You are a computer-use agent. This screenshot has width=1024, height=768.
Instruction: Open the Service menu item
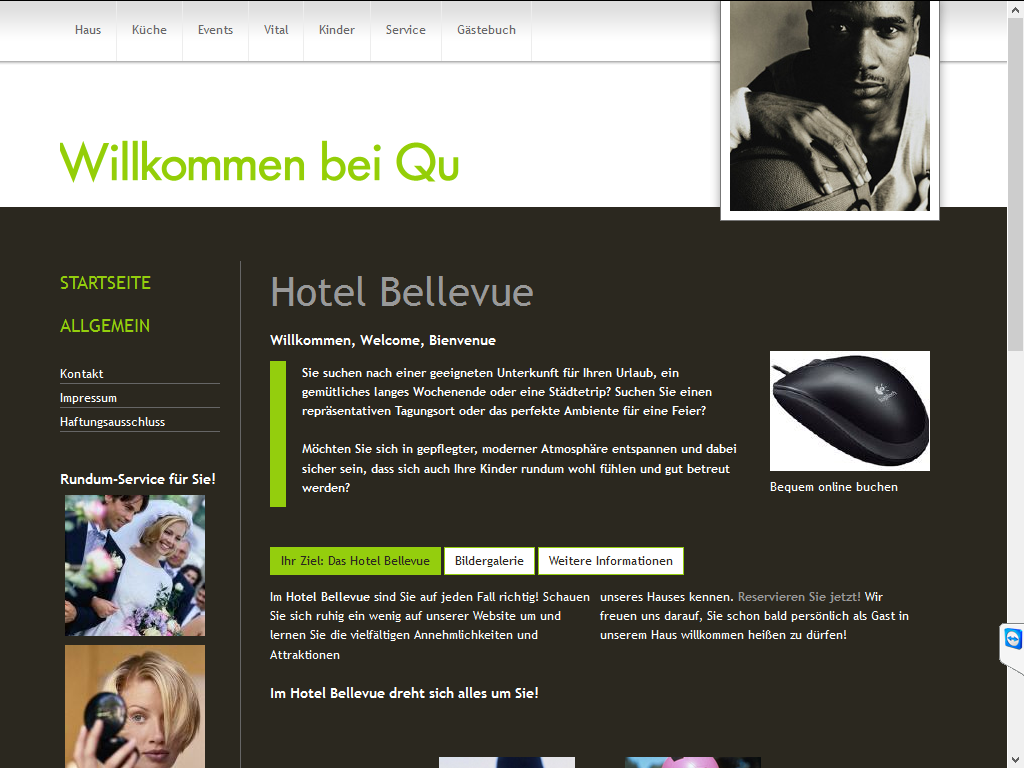[x=406, y=30]
